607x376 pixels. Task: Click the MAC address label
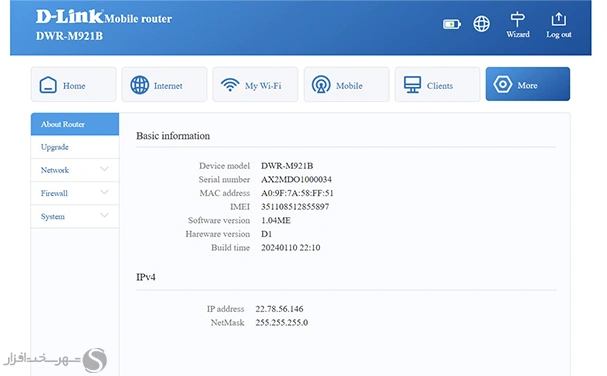[x=225, y=193]
